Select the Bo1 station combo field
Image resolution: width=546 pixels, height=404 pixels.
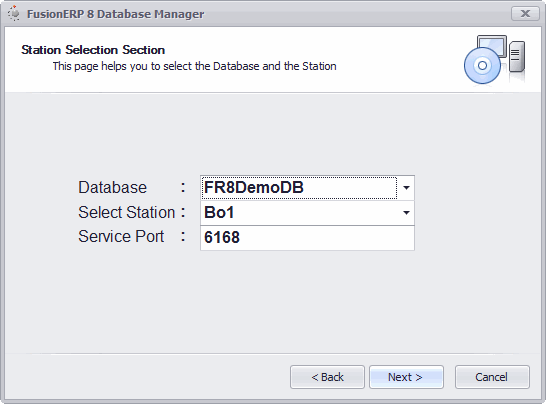point(307,213)
